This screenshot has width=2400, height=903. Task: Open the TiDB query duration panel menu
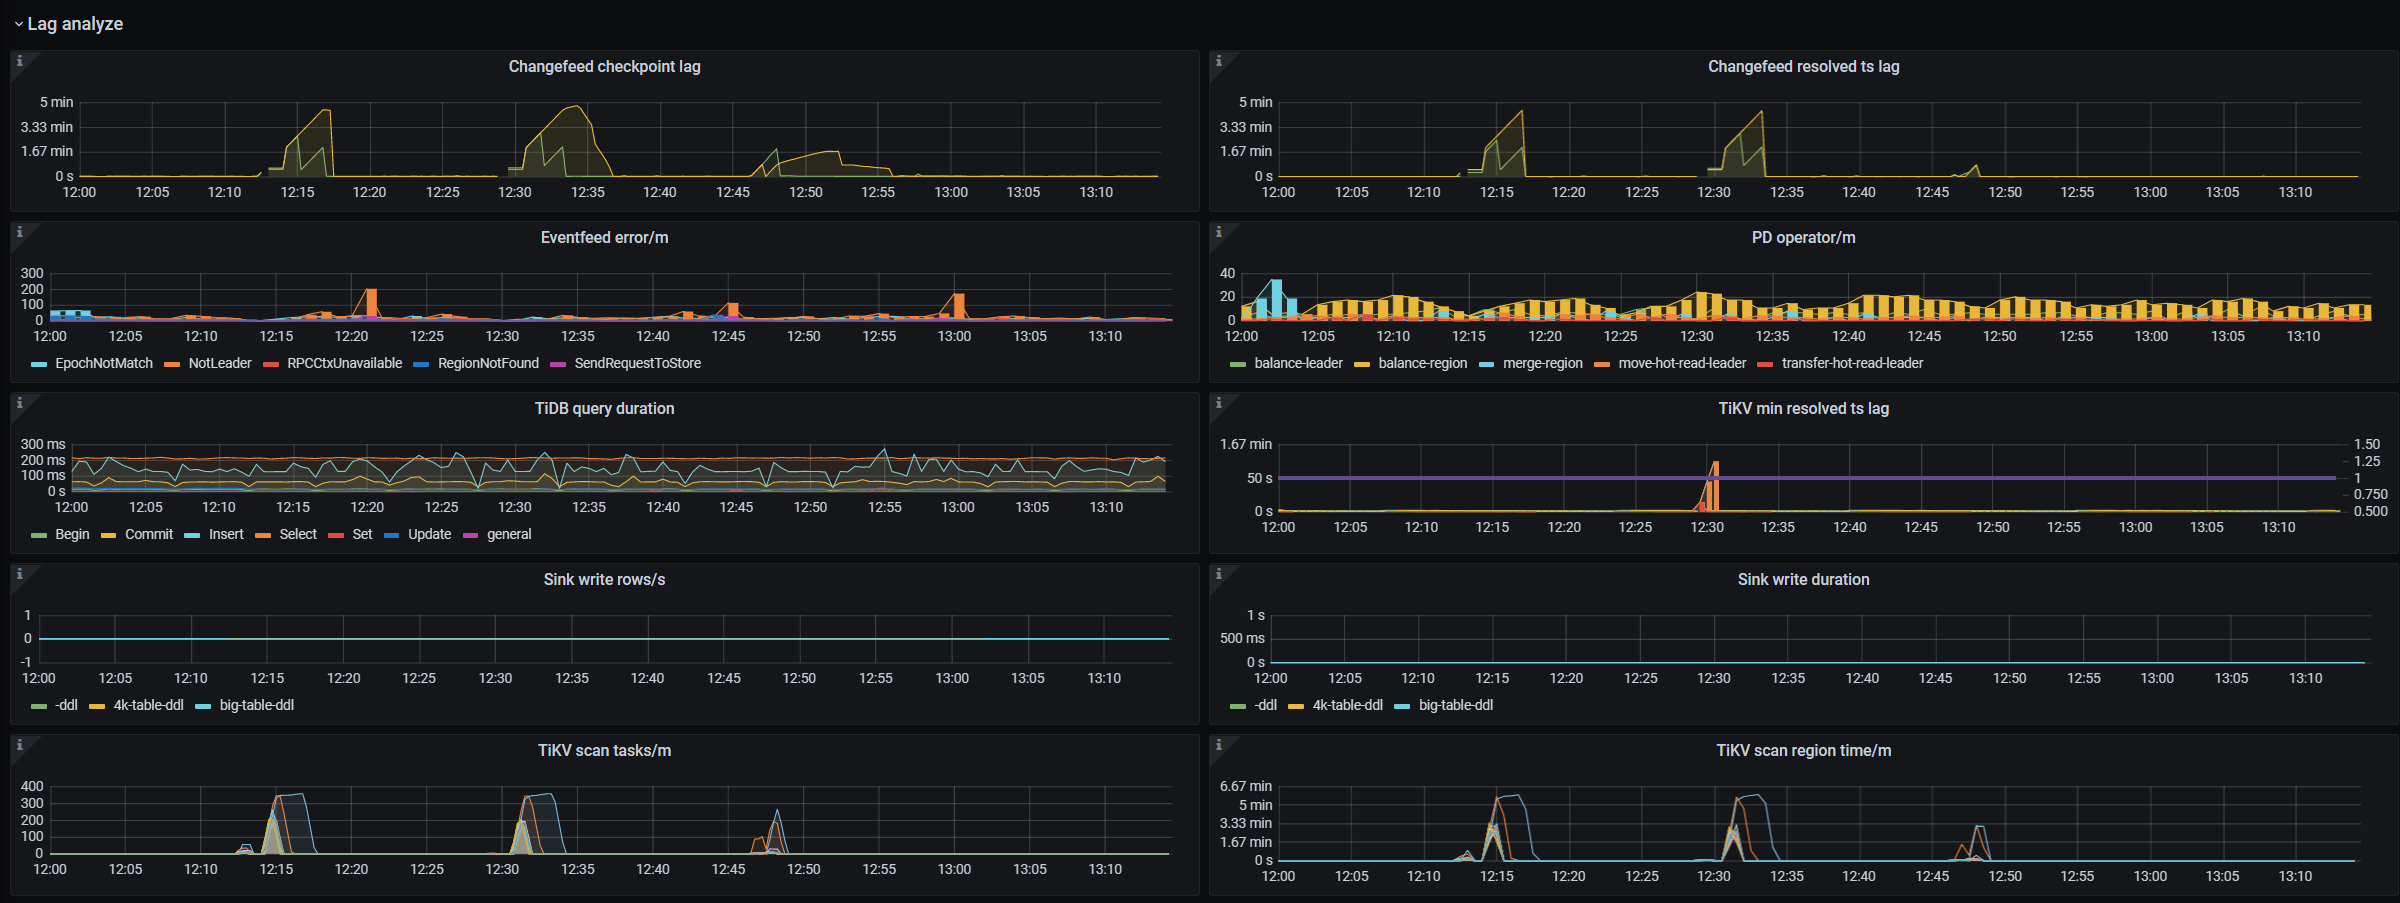pos(604,408)
